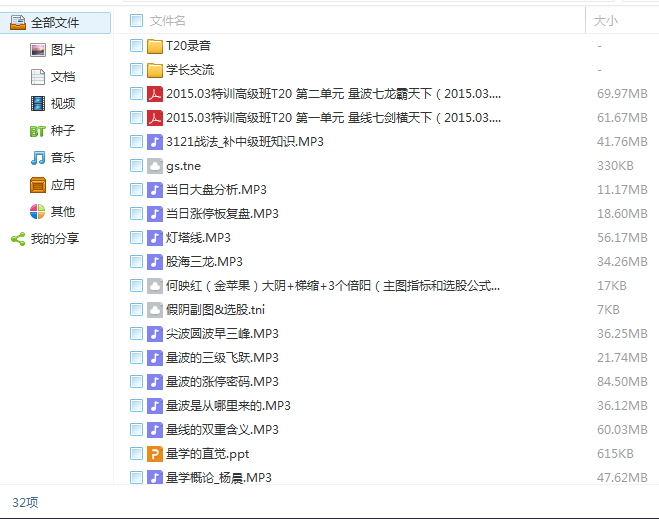
Task: Click the cloud icon of 何映红（金苹果）file
Action: point(155,286)
